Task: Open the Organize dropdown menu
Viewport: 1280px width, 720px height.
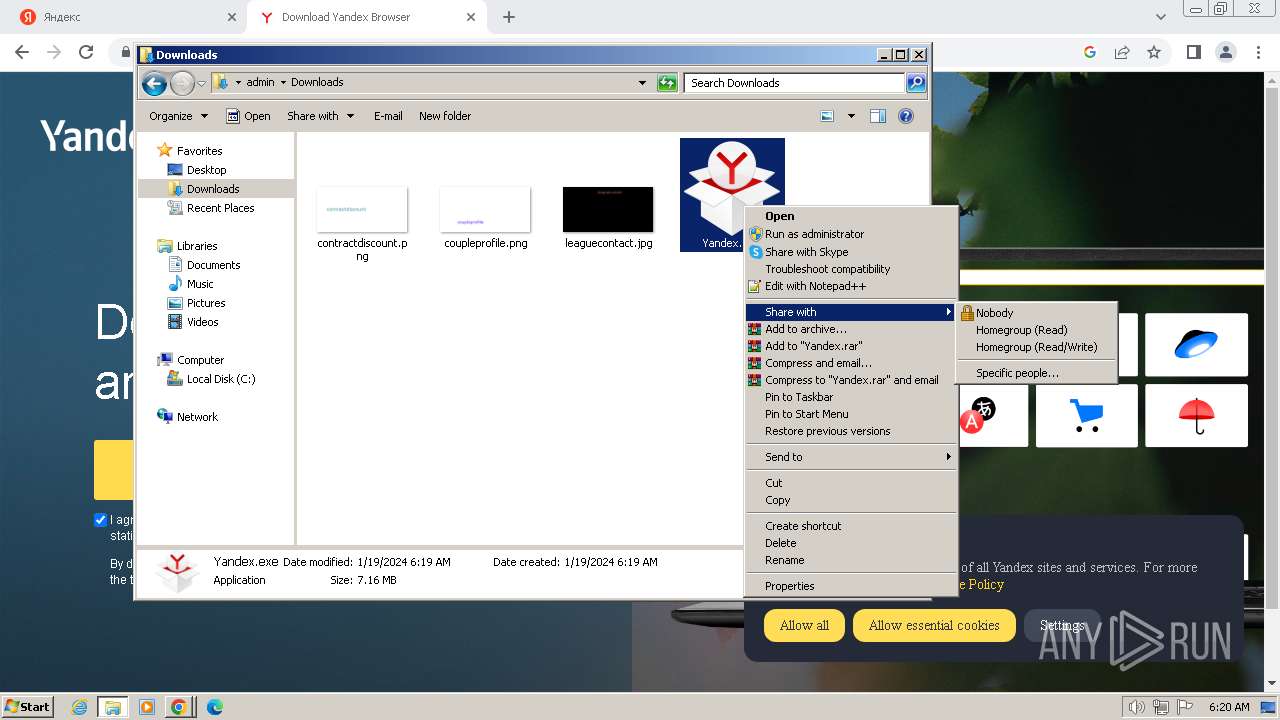Action: [x=178, y=116]
